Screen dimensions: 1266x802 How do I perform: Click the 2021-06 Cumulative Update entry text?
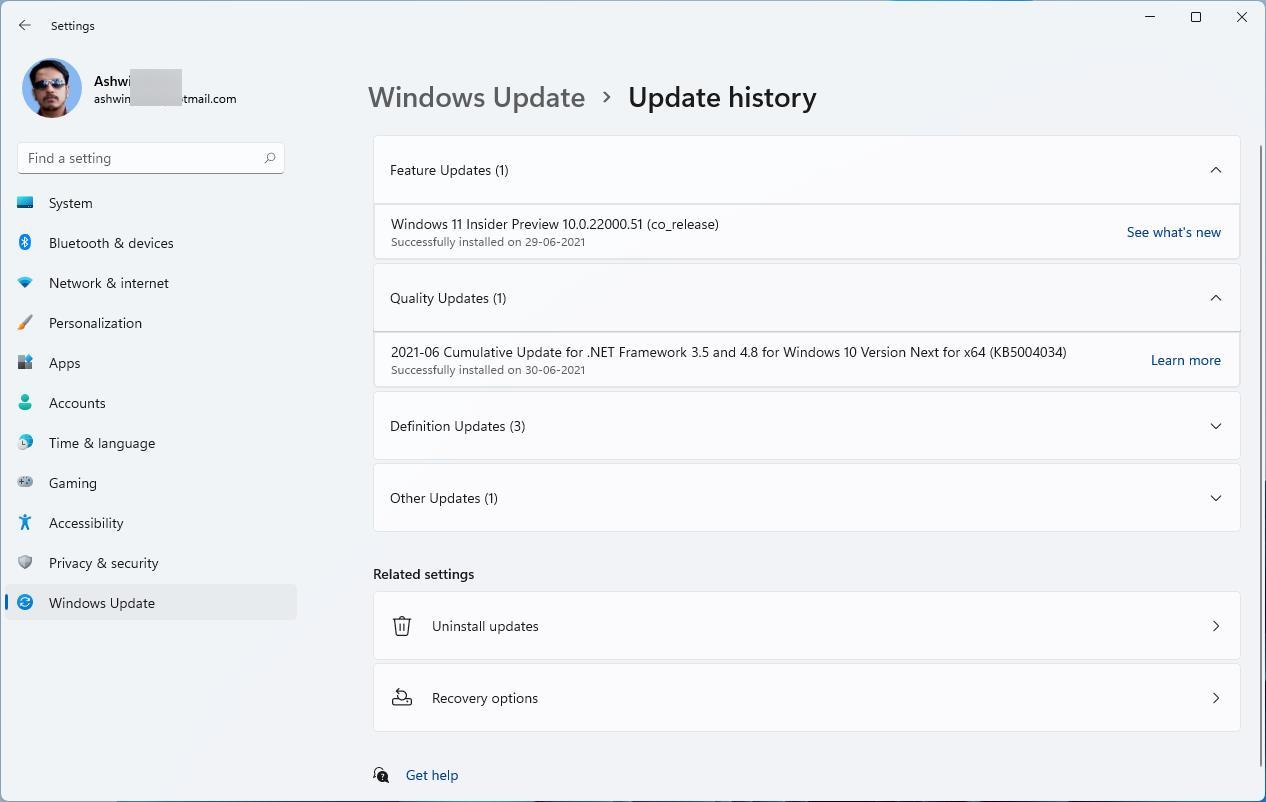tap(728, 352)
